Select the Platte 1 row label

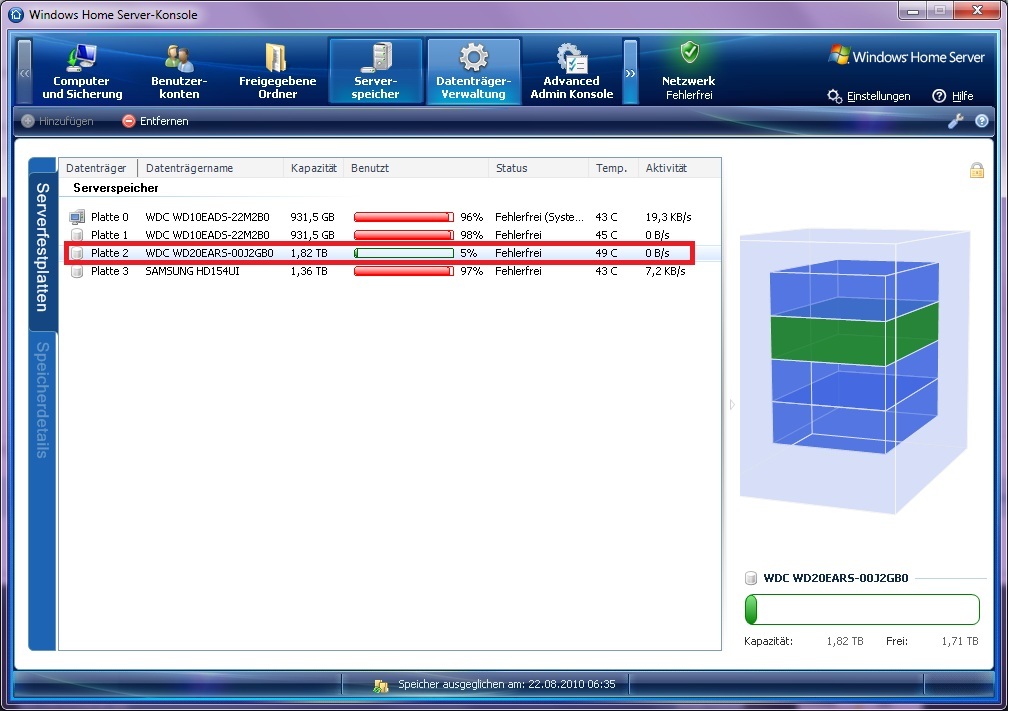(109, 235)
